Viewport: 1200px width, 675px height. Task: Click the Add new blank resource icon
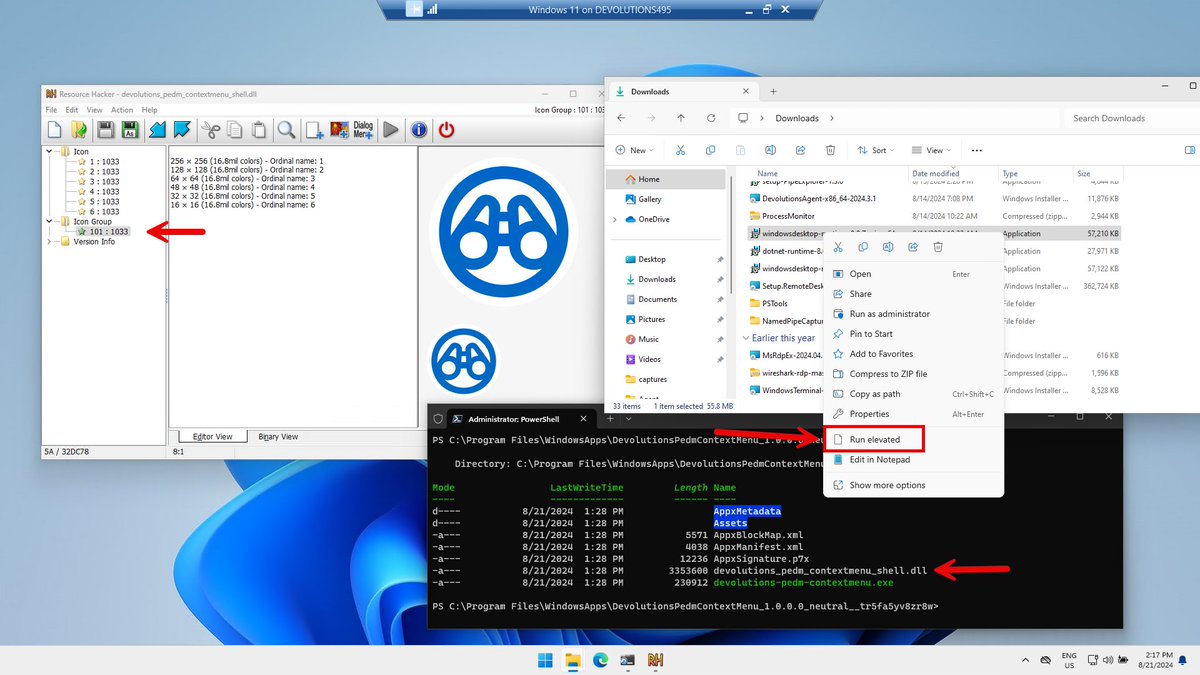pos(315,130)
